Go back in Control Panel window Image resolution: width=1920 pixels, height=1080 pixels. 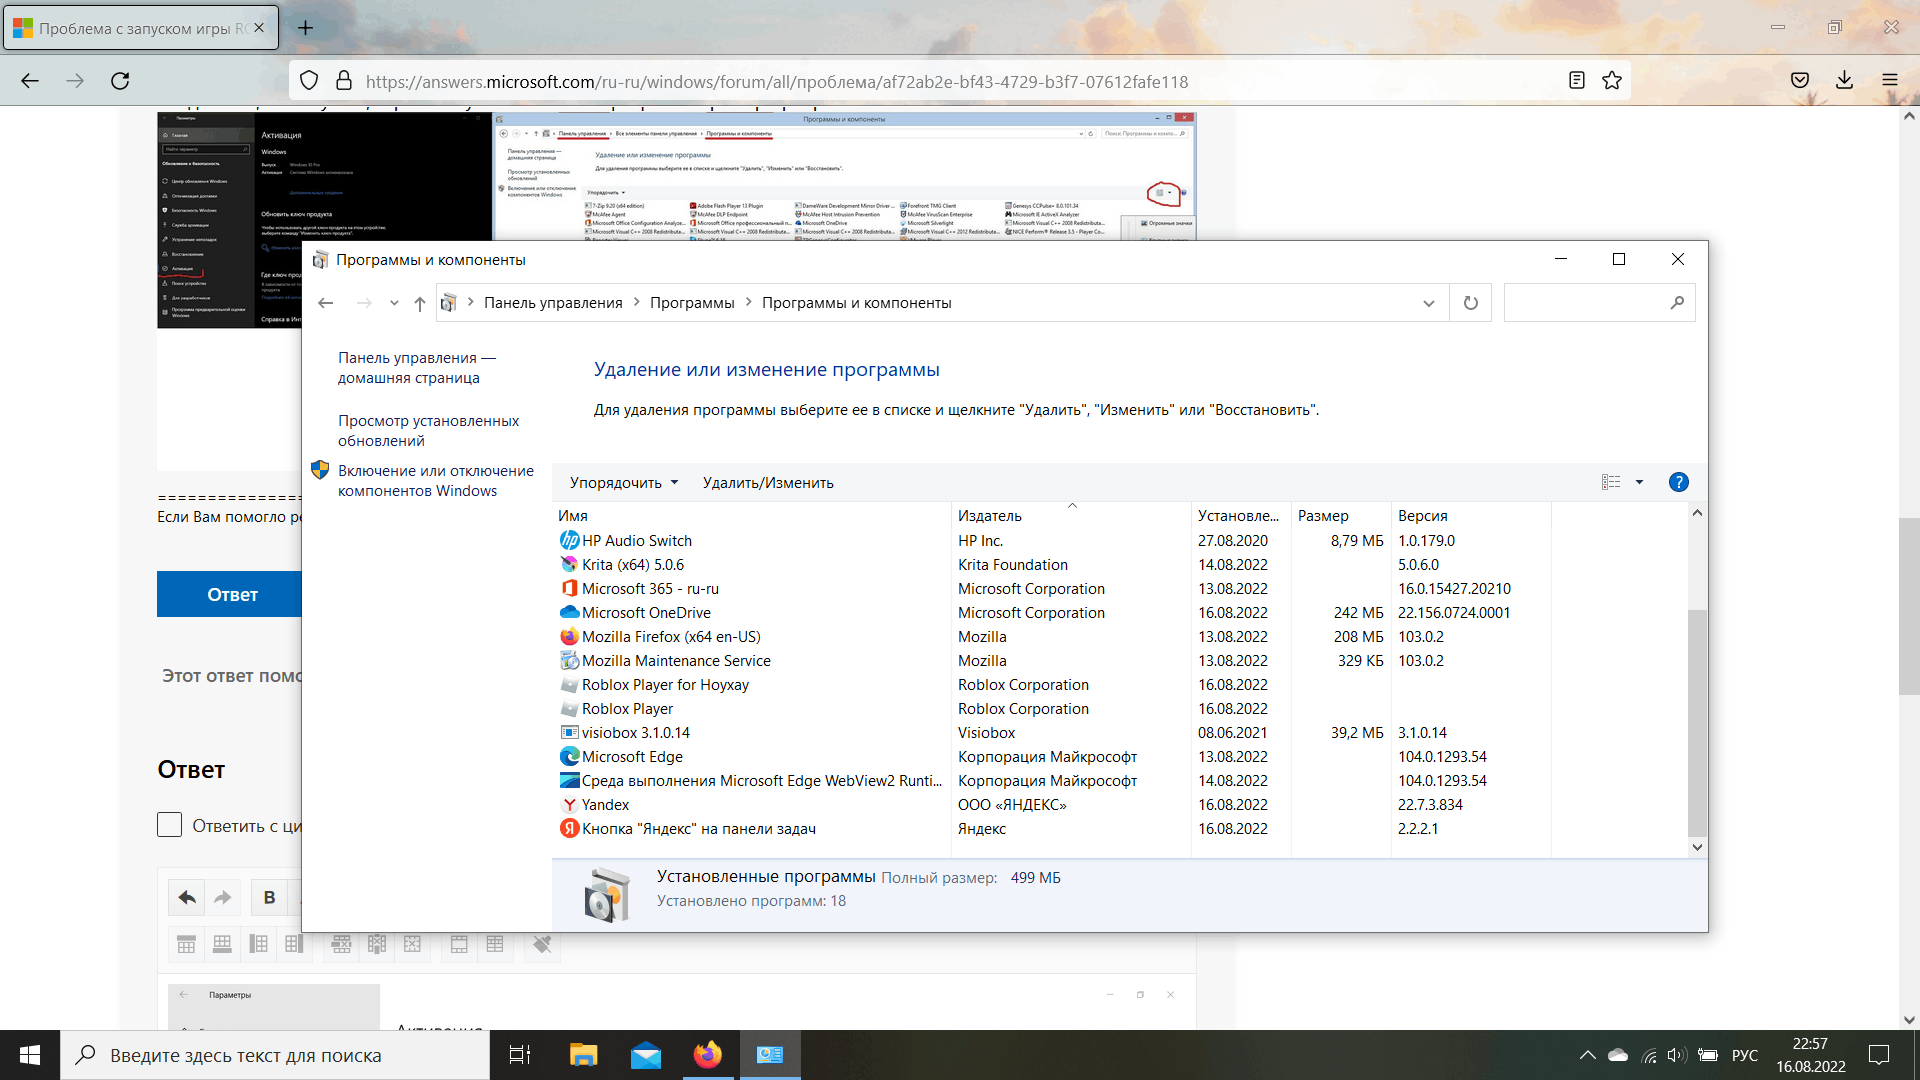(x=326, y=303)
